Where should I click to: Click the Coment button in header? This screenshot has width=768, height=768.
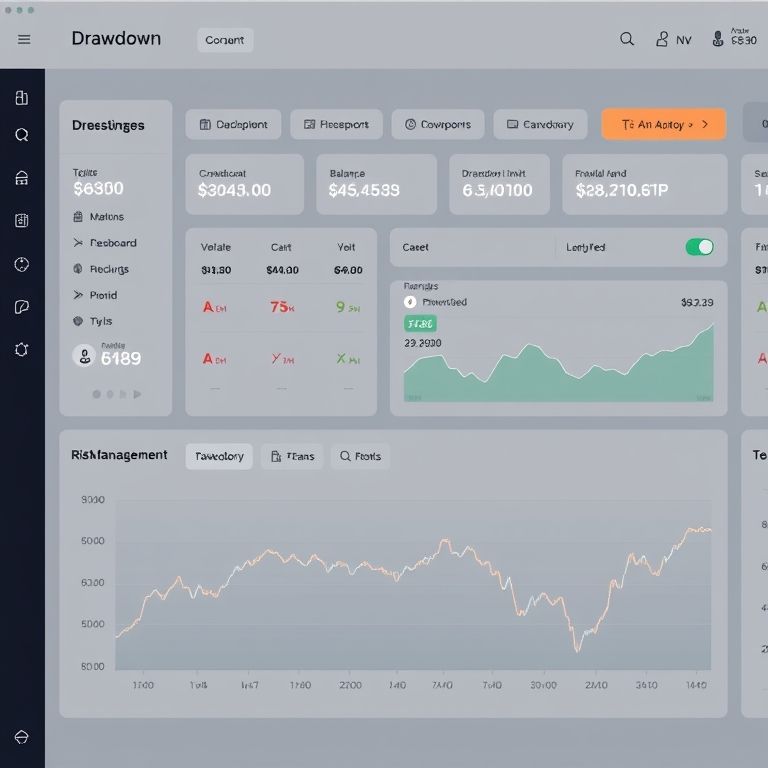(x=225, y=40)
